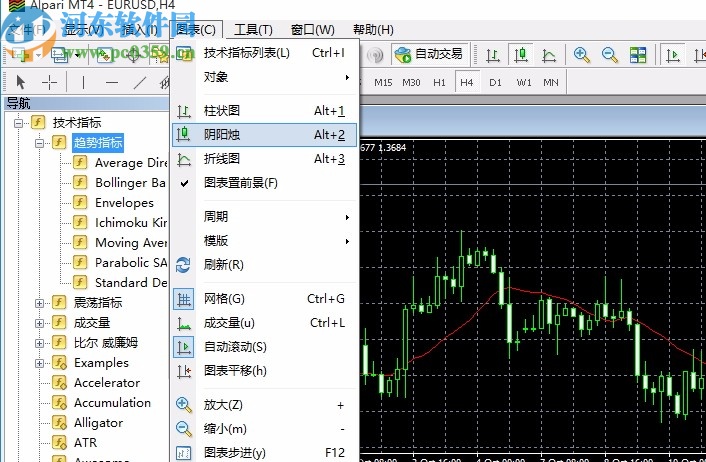Select the H1 timeframe button

(439, 82)
